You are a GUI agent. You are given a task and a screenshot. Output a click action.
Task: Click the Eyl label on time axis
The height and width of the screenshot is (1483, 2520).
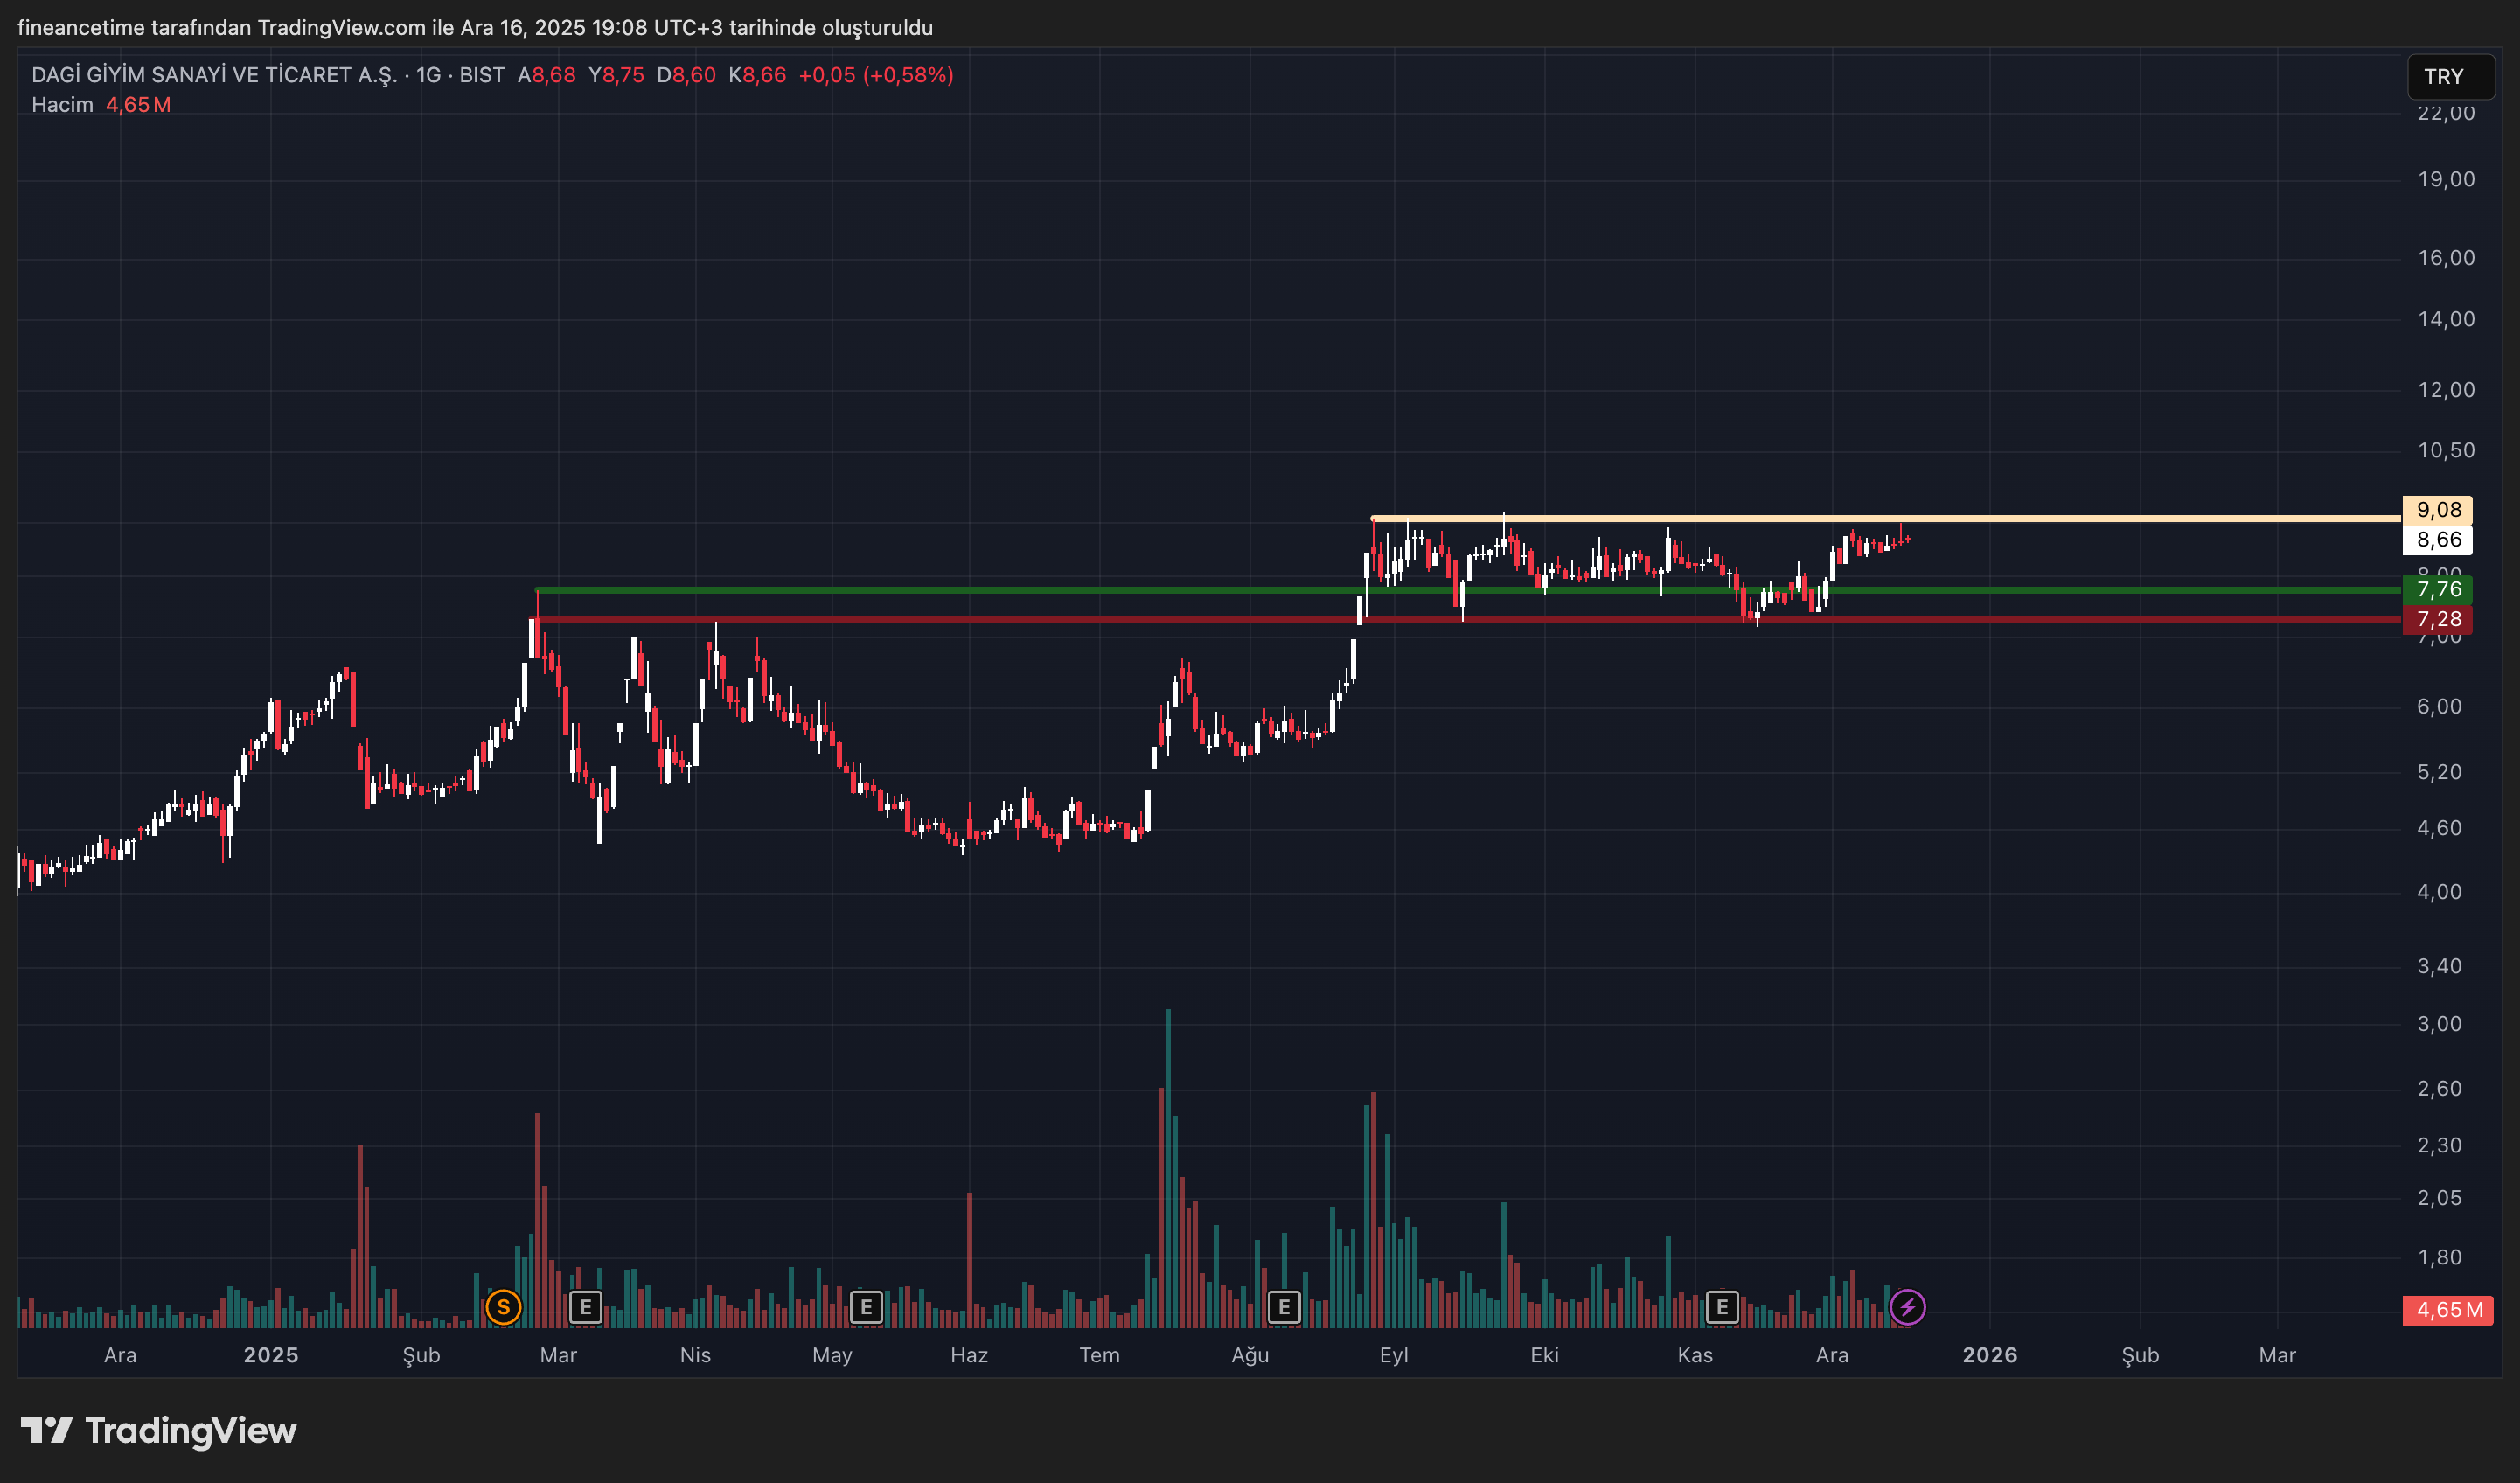(x=1393, y=1355)
